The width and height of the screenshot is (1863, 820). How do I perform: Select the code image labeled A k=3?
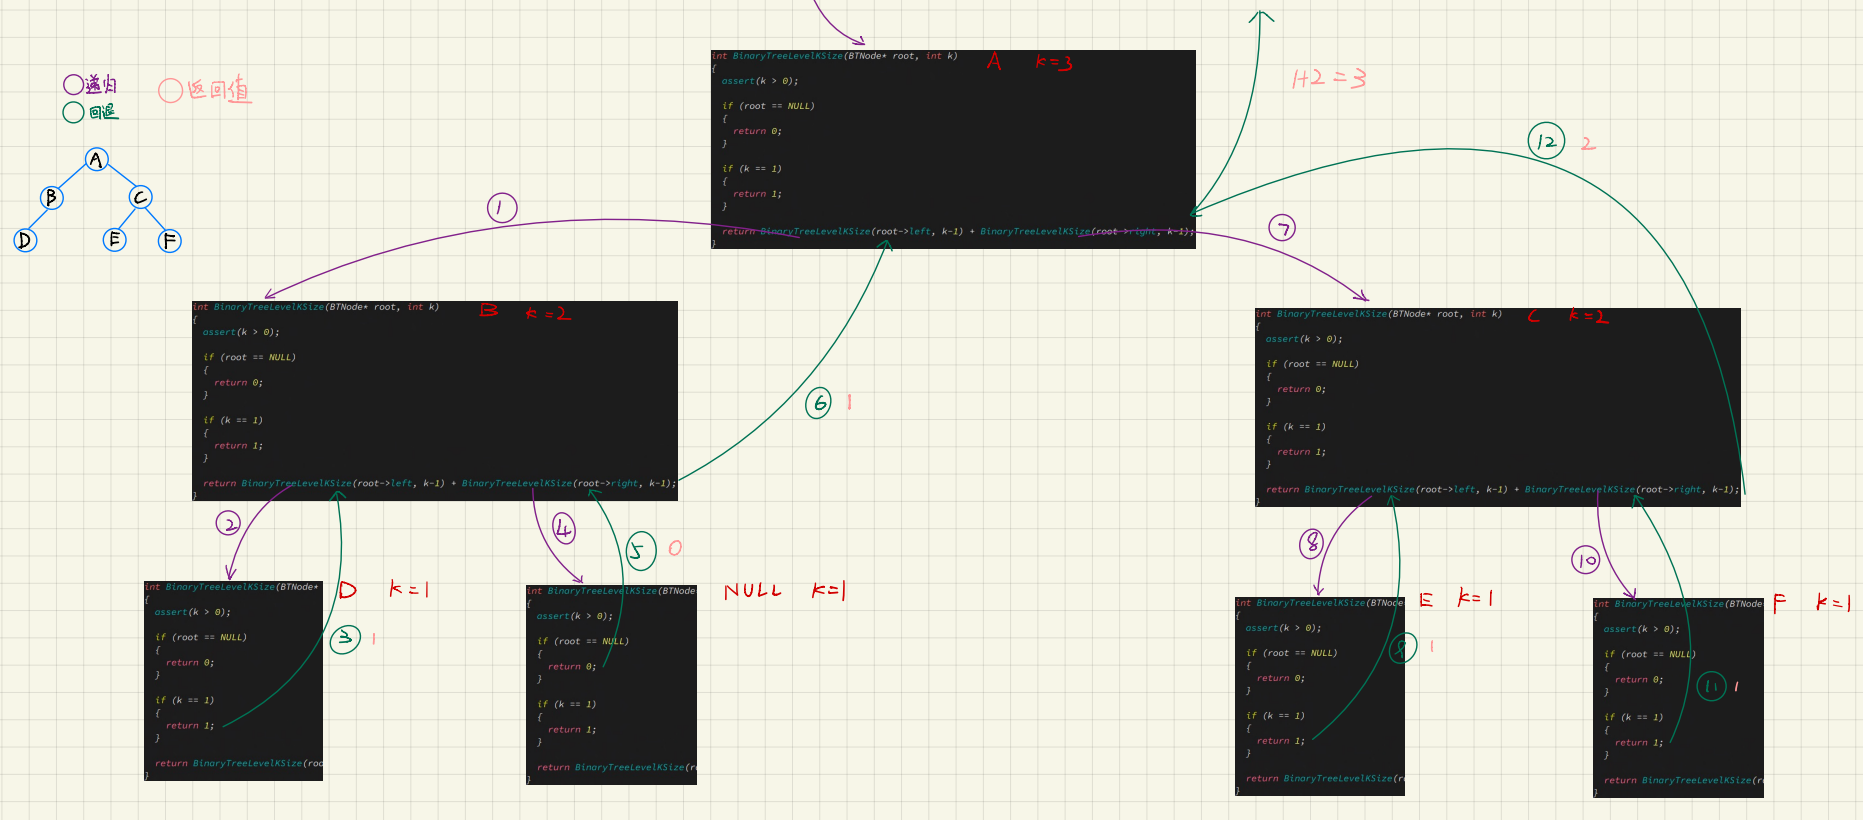click(x=953, y=149)
